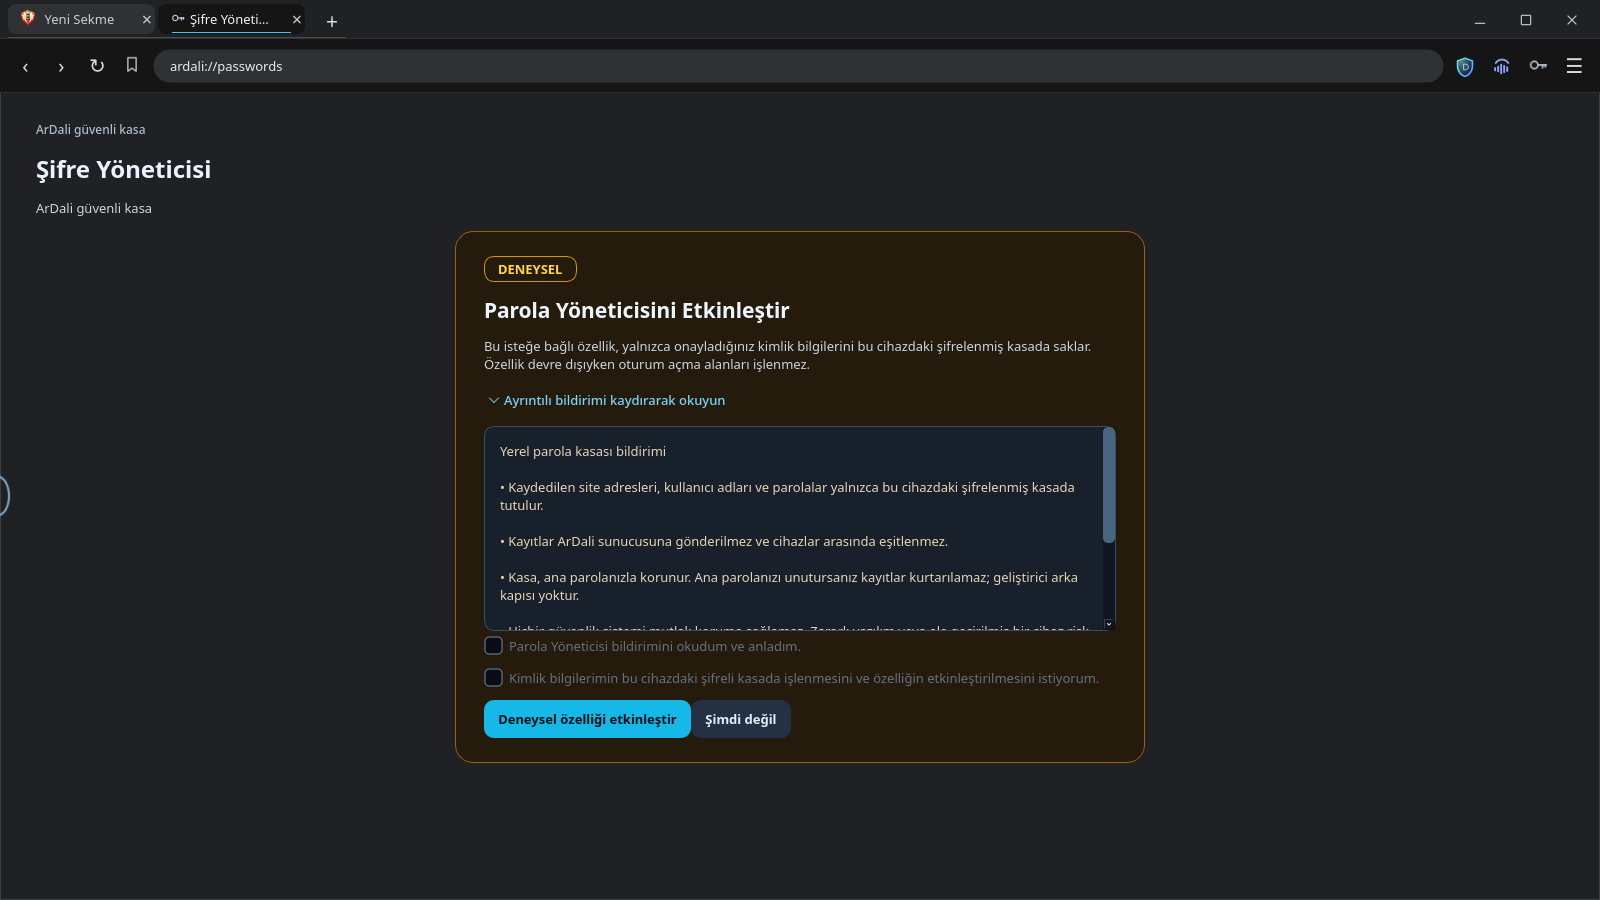Screen dimensions: 1600x900
Task: Open the key password manager toolbar icon
Action: point(1538,66)
